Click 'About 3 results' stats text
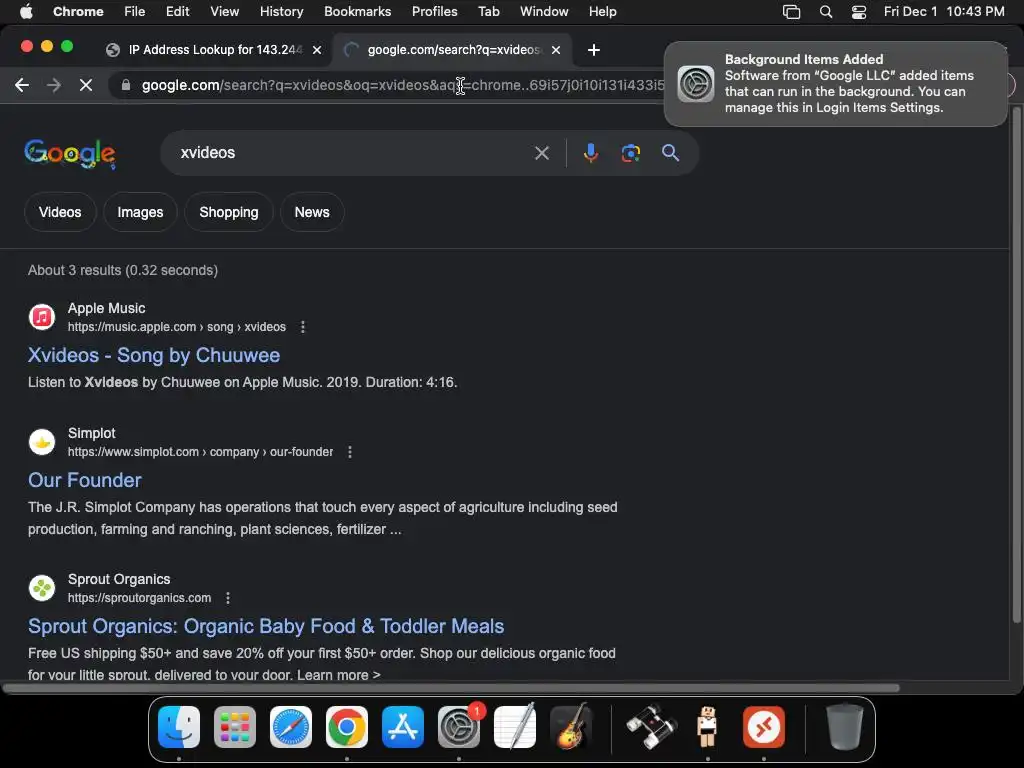Image resolution: width=1024 pixels, height=768 pixels. (x=123, y=270)
